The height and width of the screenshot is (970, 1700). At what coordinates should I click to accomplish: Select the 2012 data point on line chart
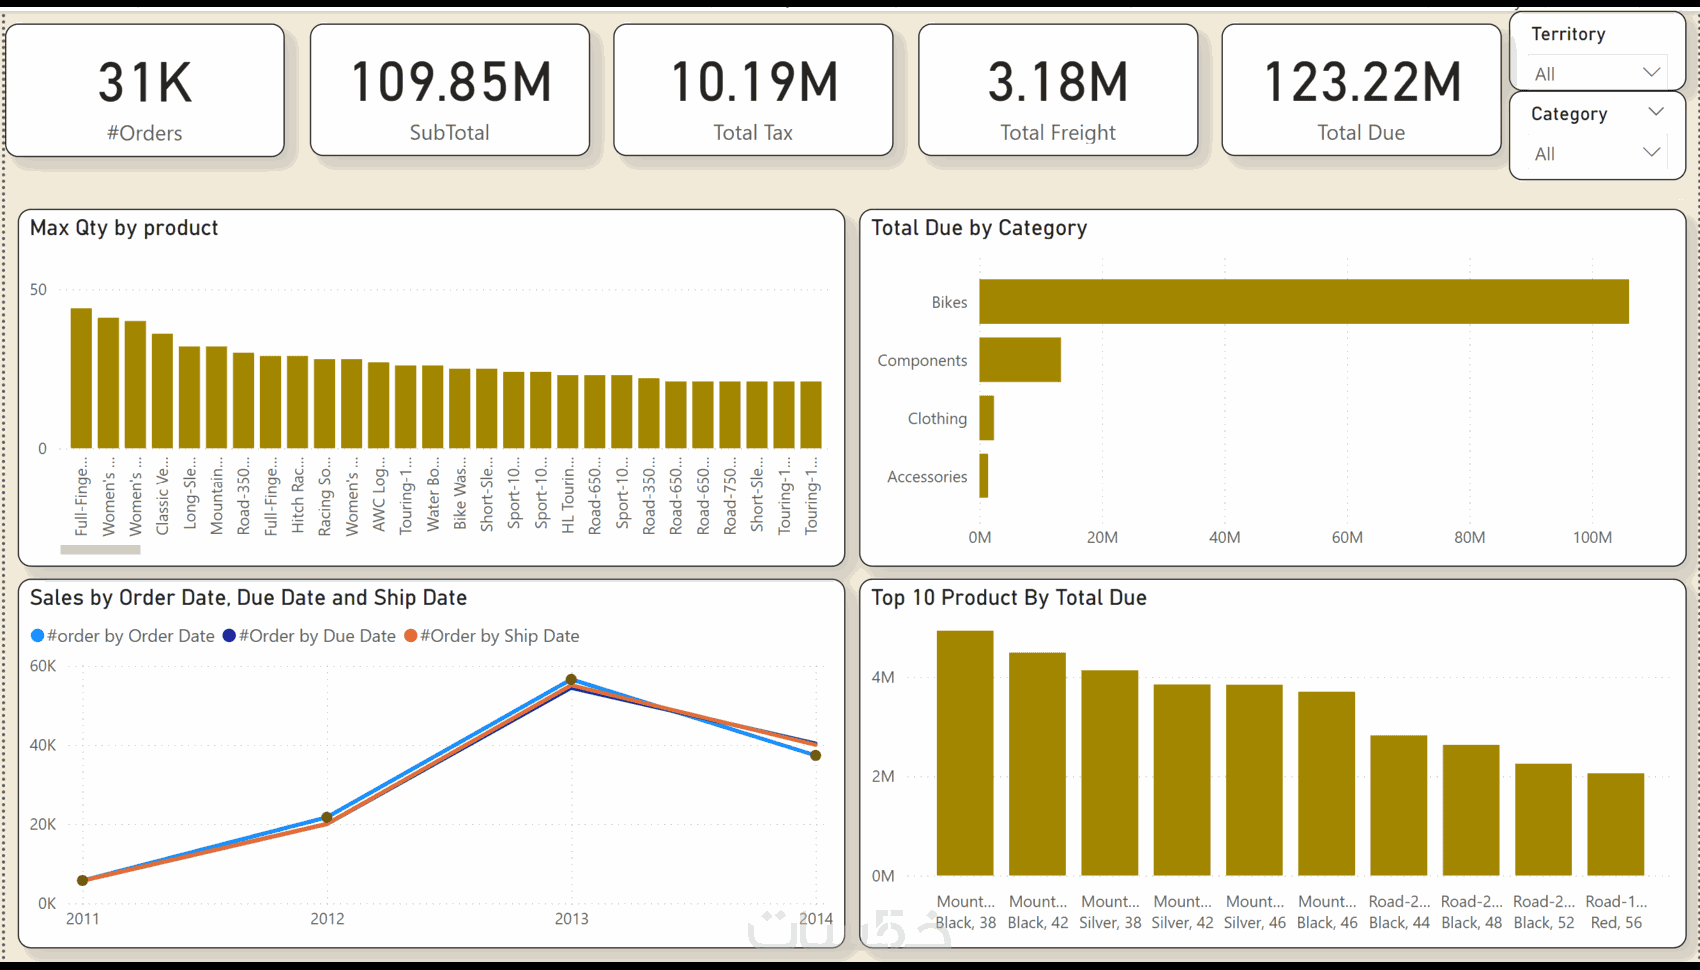point(327,818)
